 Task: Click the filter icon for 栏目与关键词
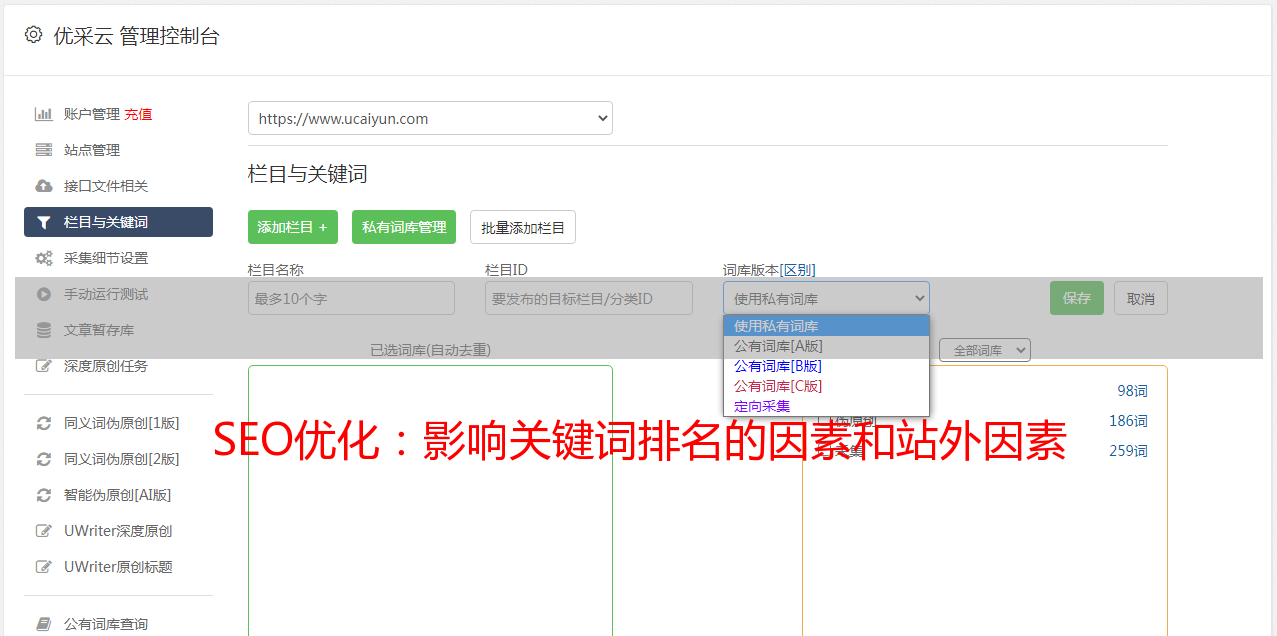coord(44,222)
